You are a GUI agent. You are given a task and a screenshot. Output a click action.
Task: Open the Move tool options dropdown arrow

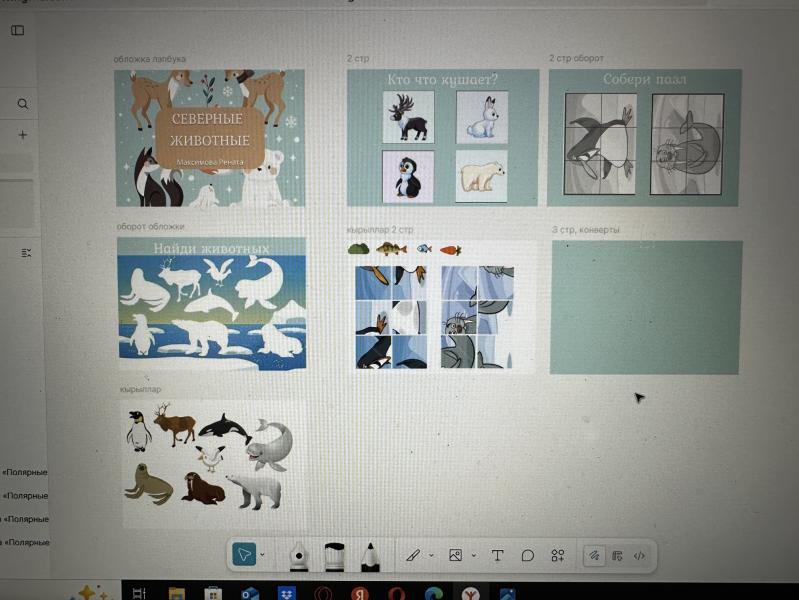pyautogui.click(x=262, y=555)
